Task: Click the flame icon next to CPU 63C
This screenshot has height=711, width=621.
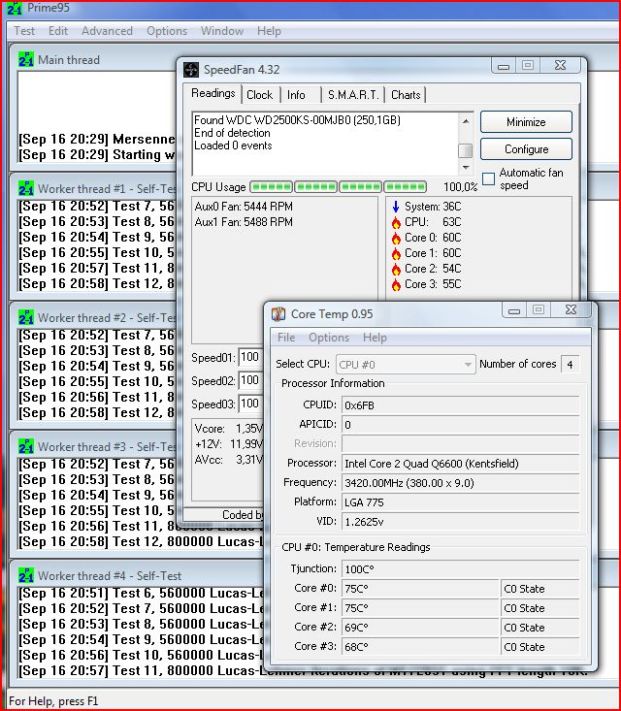Action: pyautogui.click(x=396, y=222)
